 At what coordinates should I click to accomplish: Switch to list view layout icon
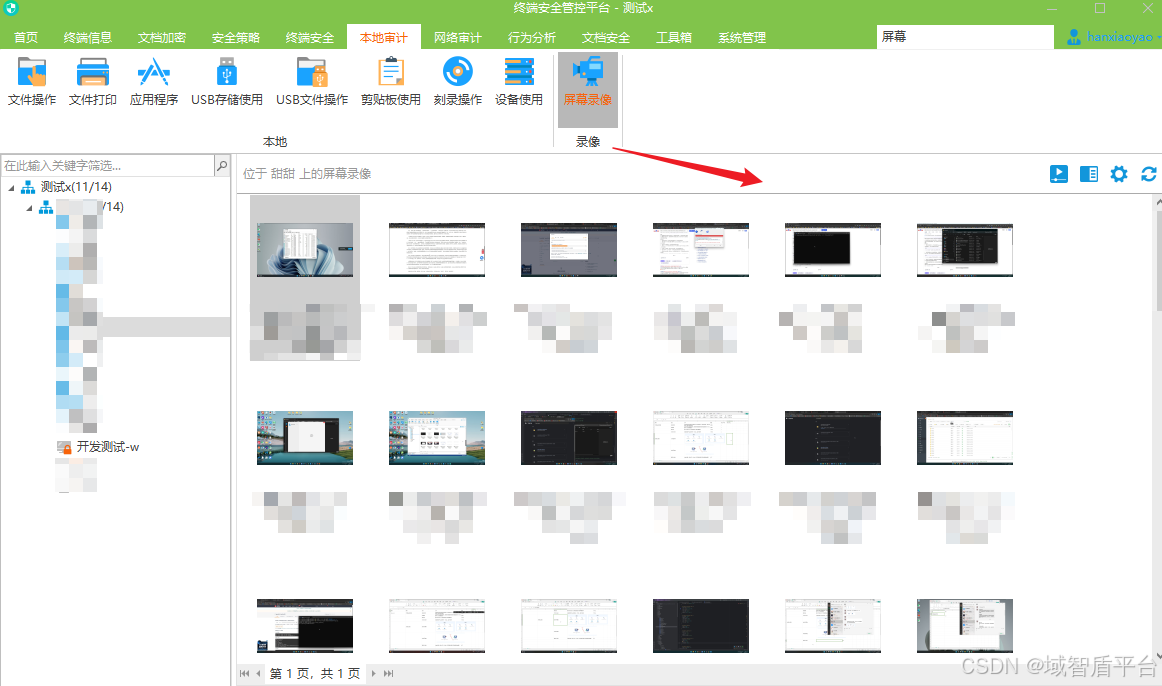pos(1089,174)
